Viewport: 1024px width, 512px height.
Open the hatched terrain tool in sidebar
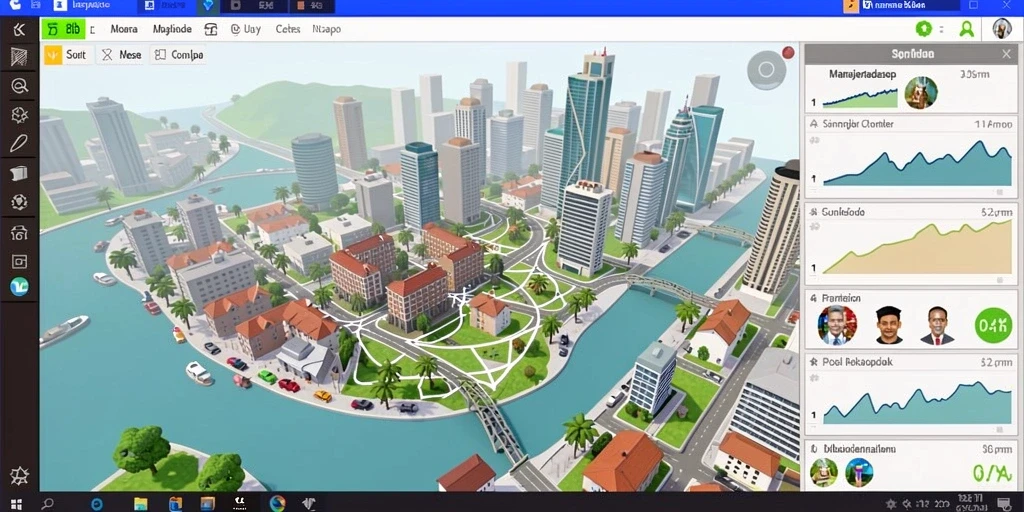pyautogui.click(x=19, y=57)
